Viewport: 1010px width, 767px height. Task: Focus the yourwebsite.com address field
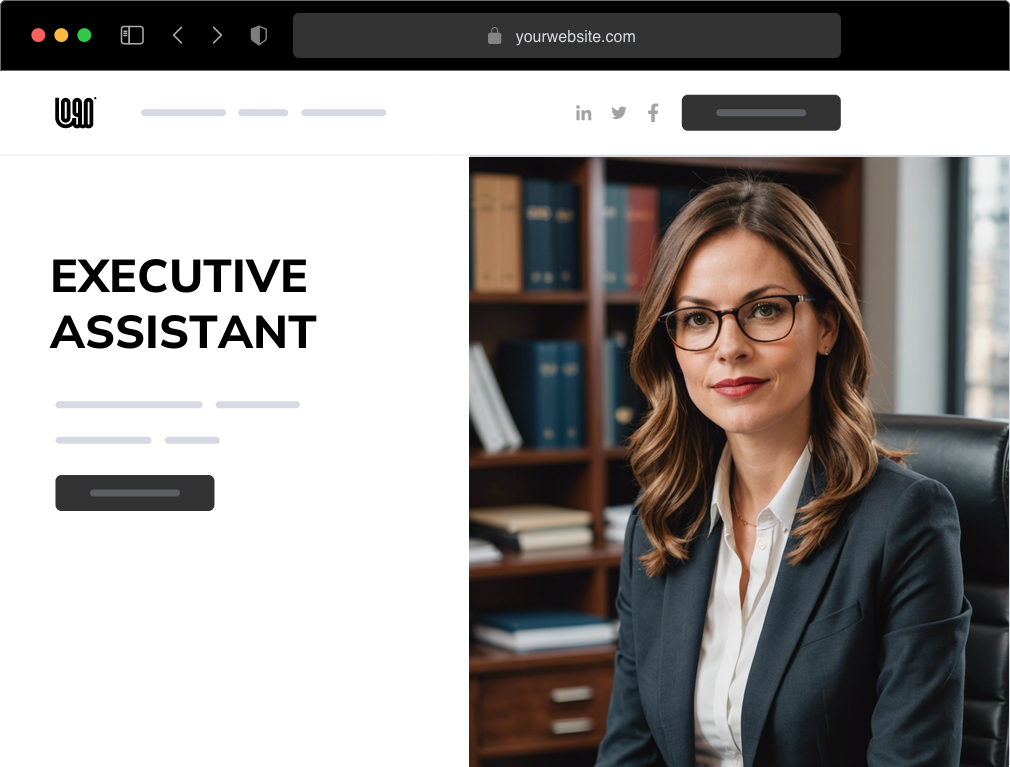567,35
